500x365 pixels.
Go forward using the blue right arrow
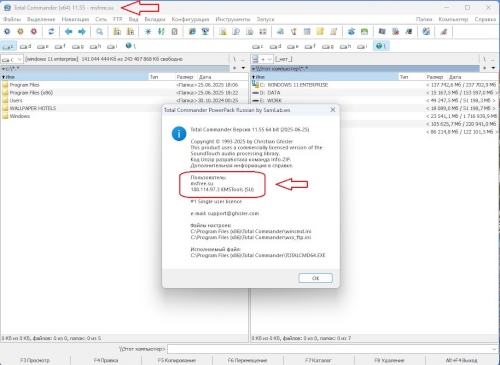(x=82, y=32)
